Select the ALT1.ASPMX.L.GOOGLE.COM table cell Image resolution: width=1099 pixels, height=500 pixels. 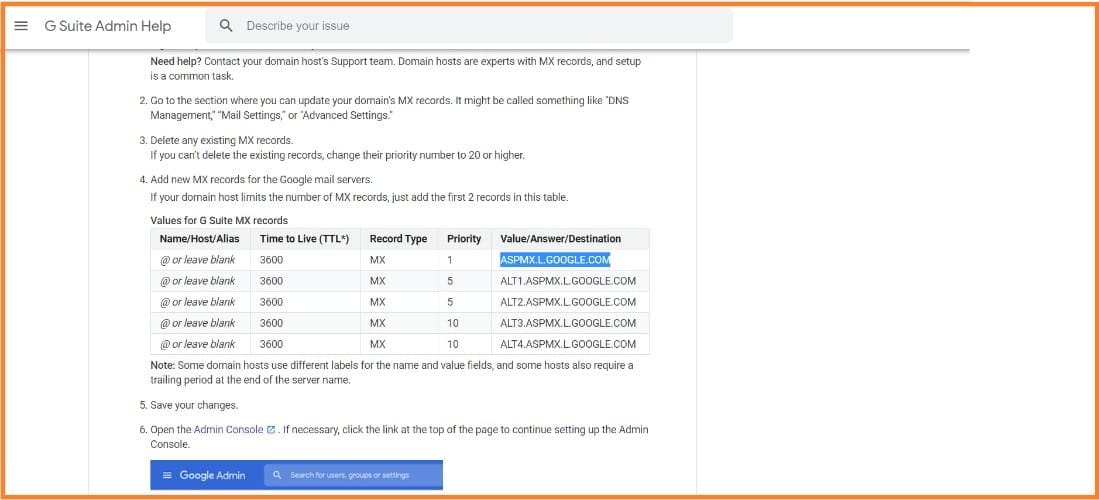pyautogui.click(x=568, y=281)
